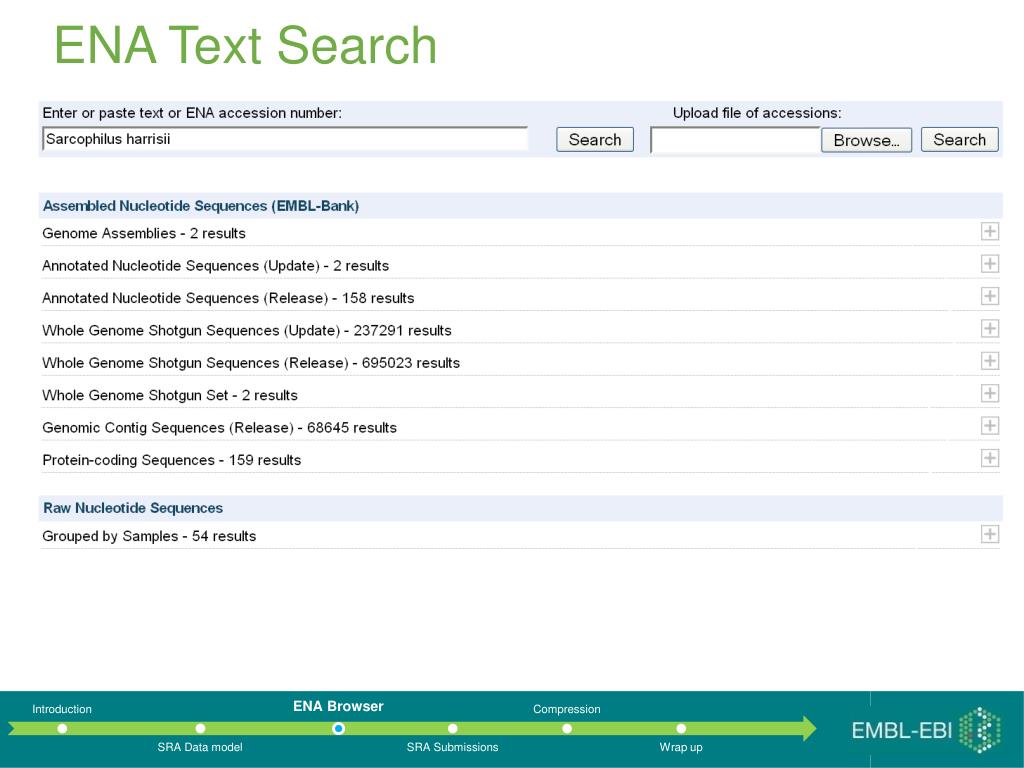Click the 'Enter or paste text' label
Viewport: 1024px width, 768px height.
point(192,113)
